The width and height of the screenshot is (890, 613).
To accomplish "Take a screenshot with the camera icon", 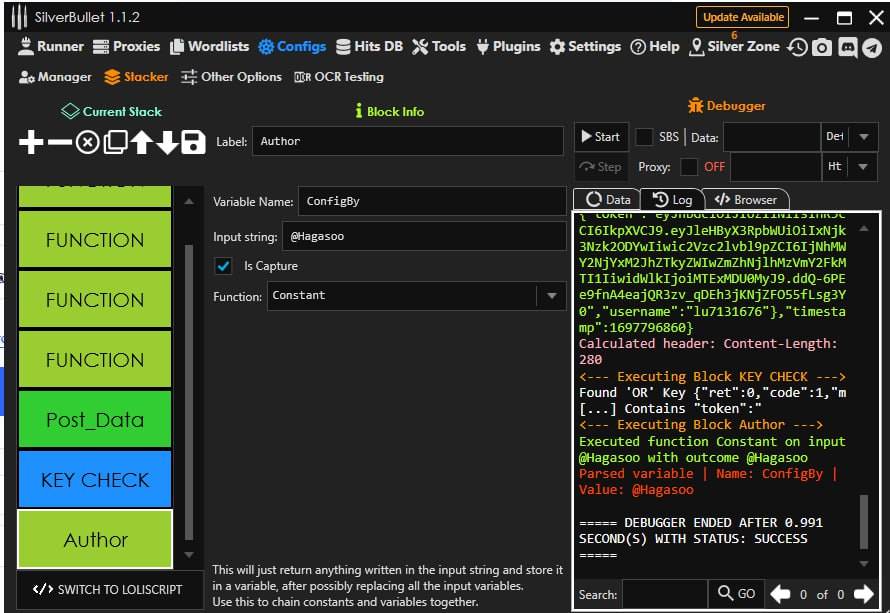I will (822, 47).
